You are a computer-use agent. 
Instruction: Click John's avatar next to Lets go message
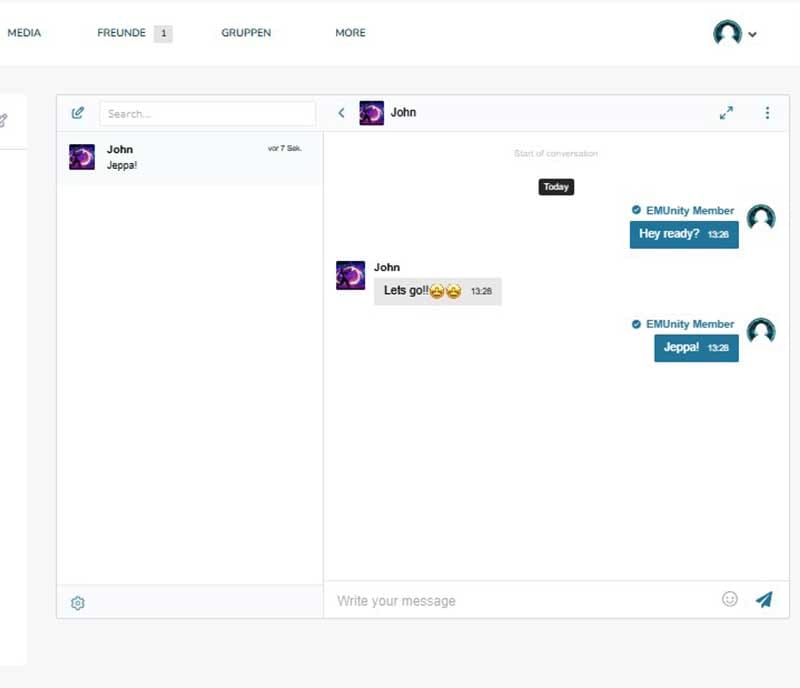click(350, 276)
